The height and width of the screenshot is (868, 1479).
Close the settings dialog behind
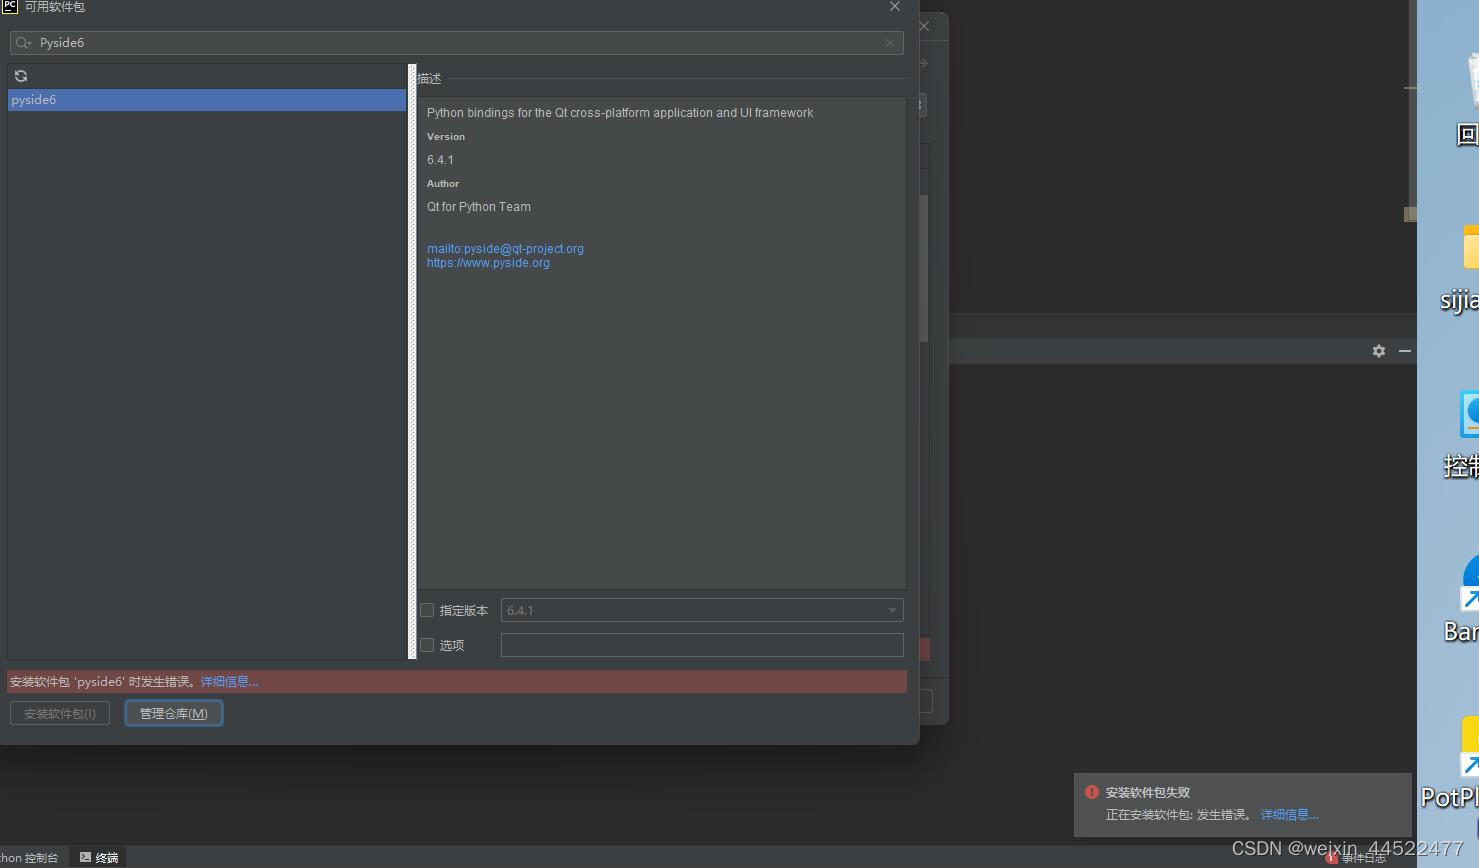click(924, 27)
